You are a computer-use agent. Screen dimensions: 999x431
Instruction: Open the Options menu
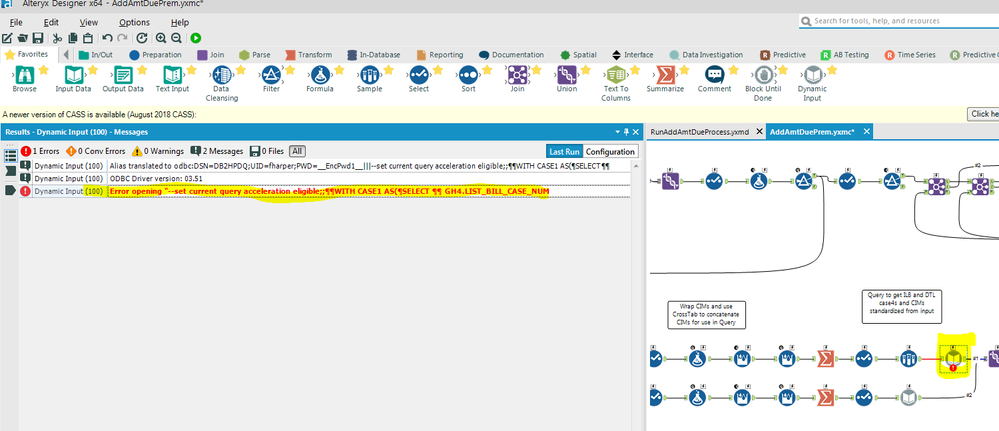pos(134,22)
